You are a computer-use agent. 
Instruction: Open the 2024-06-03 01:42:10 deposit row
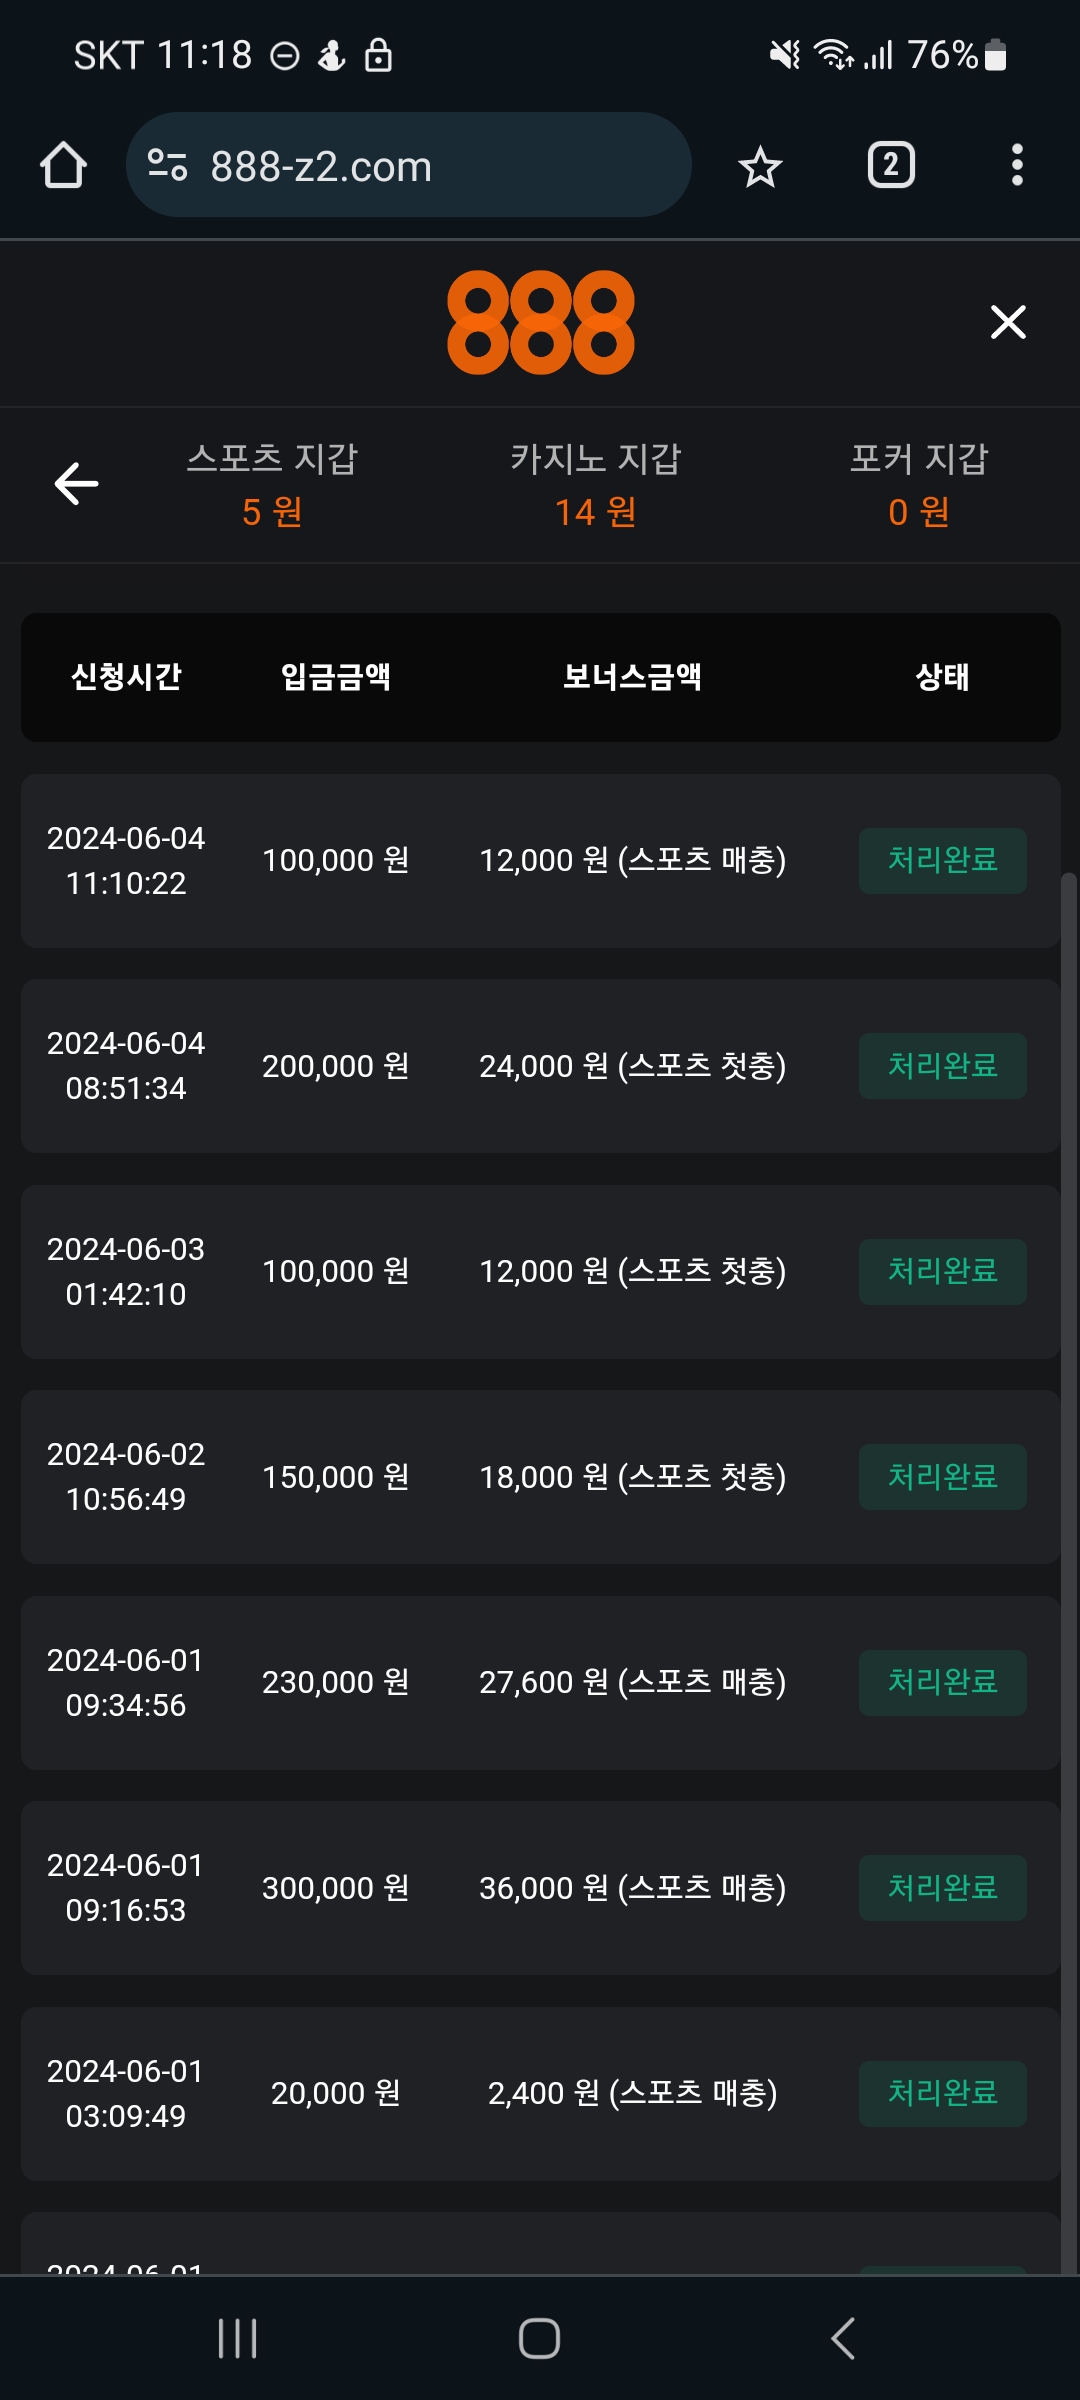click(x=540, y=1271)
